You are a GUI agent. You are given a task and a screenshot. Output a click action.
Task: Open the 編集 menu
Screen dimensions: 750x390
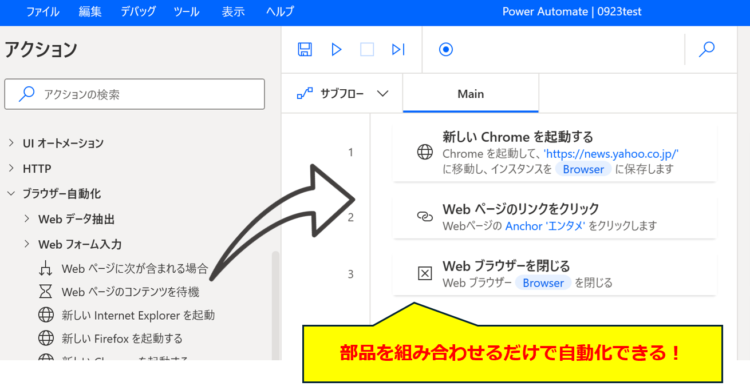coord(90,11)
